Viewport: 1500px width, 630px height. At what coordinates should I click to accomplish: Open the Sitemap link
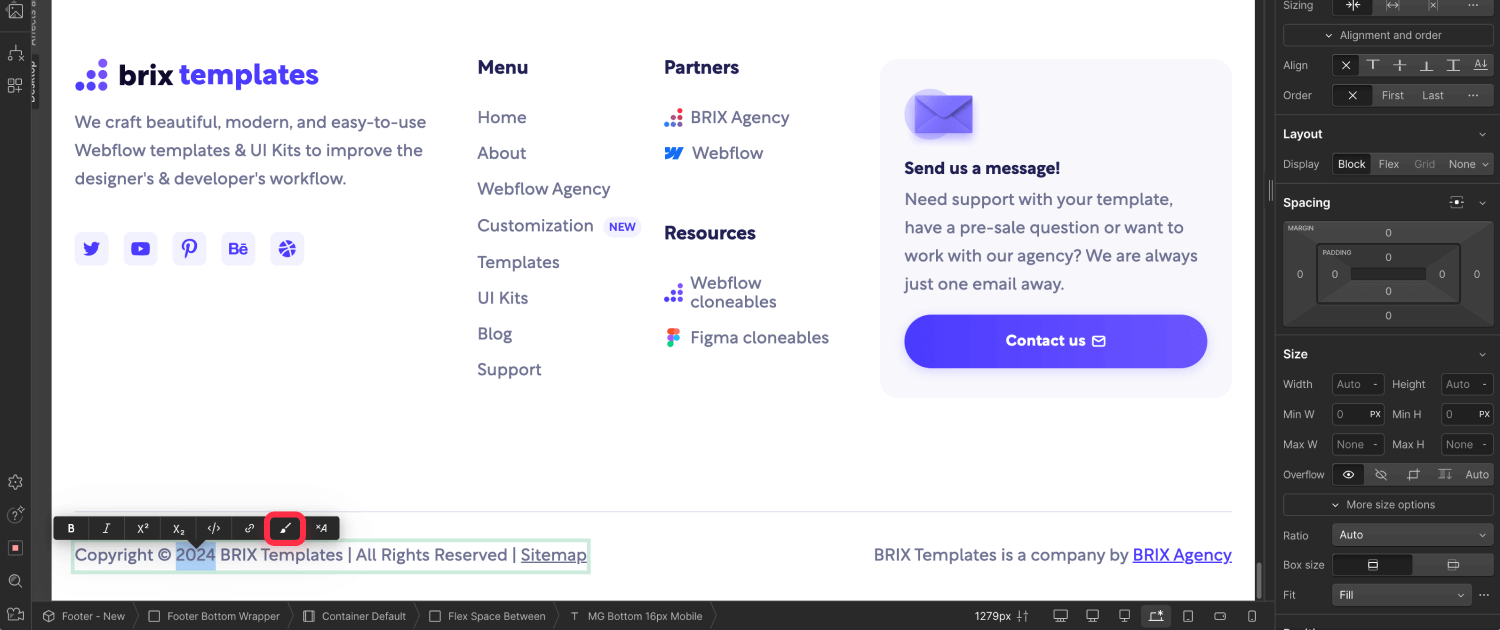[x=553, y=555]
